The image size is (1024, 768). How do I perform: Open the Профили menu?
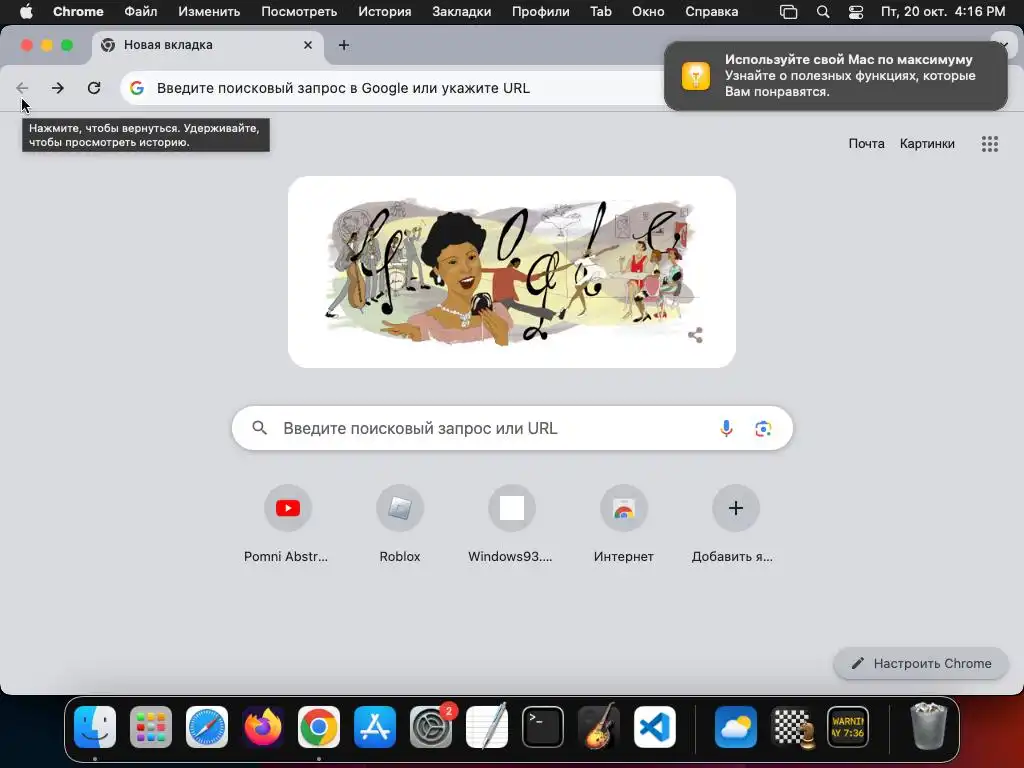click(541, 12)
